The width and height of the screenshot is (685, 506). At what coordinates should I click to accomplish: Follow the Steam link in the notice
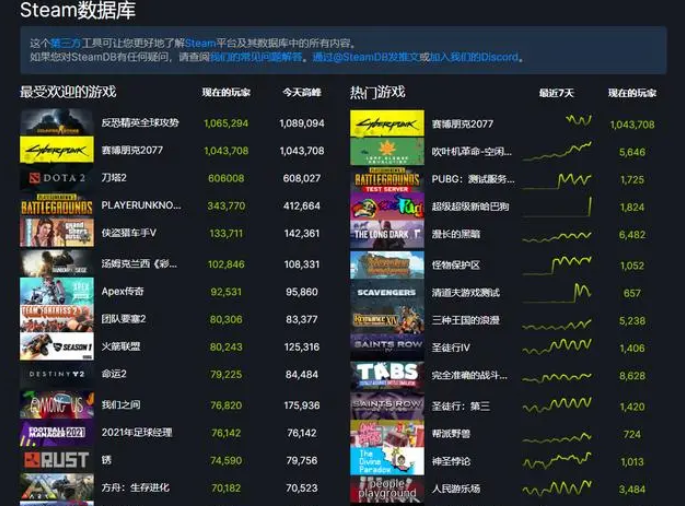point(200,43)
